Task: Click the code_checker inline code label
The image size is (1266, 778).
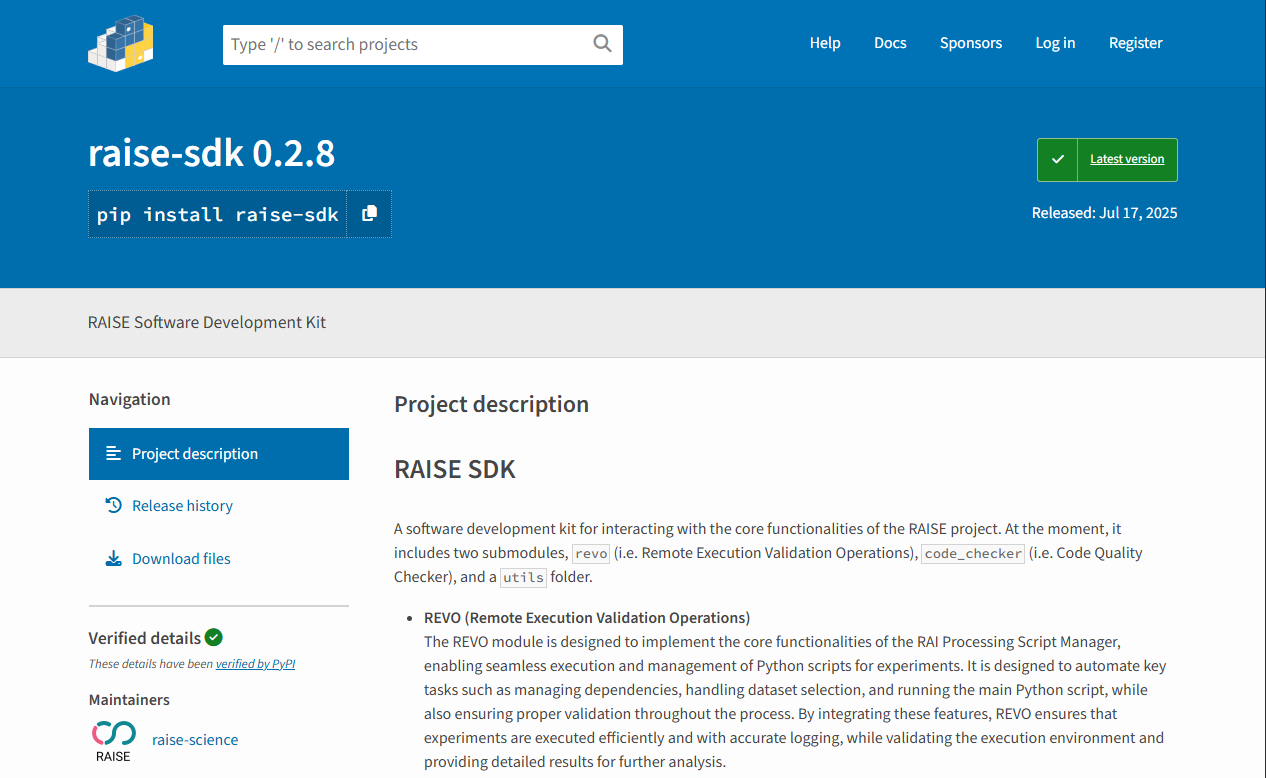Action: 973,553
